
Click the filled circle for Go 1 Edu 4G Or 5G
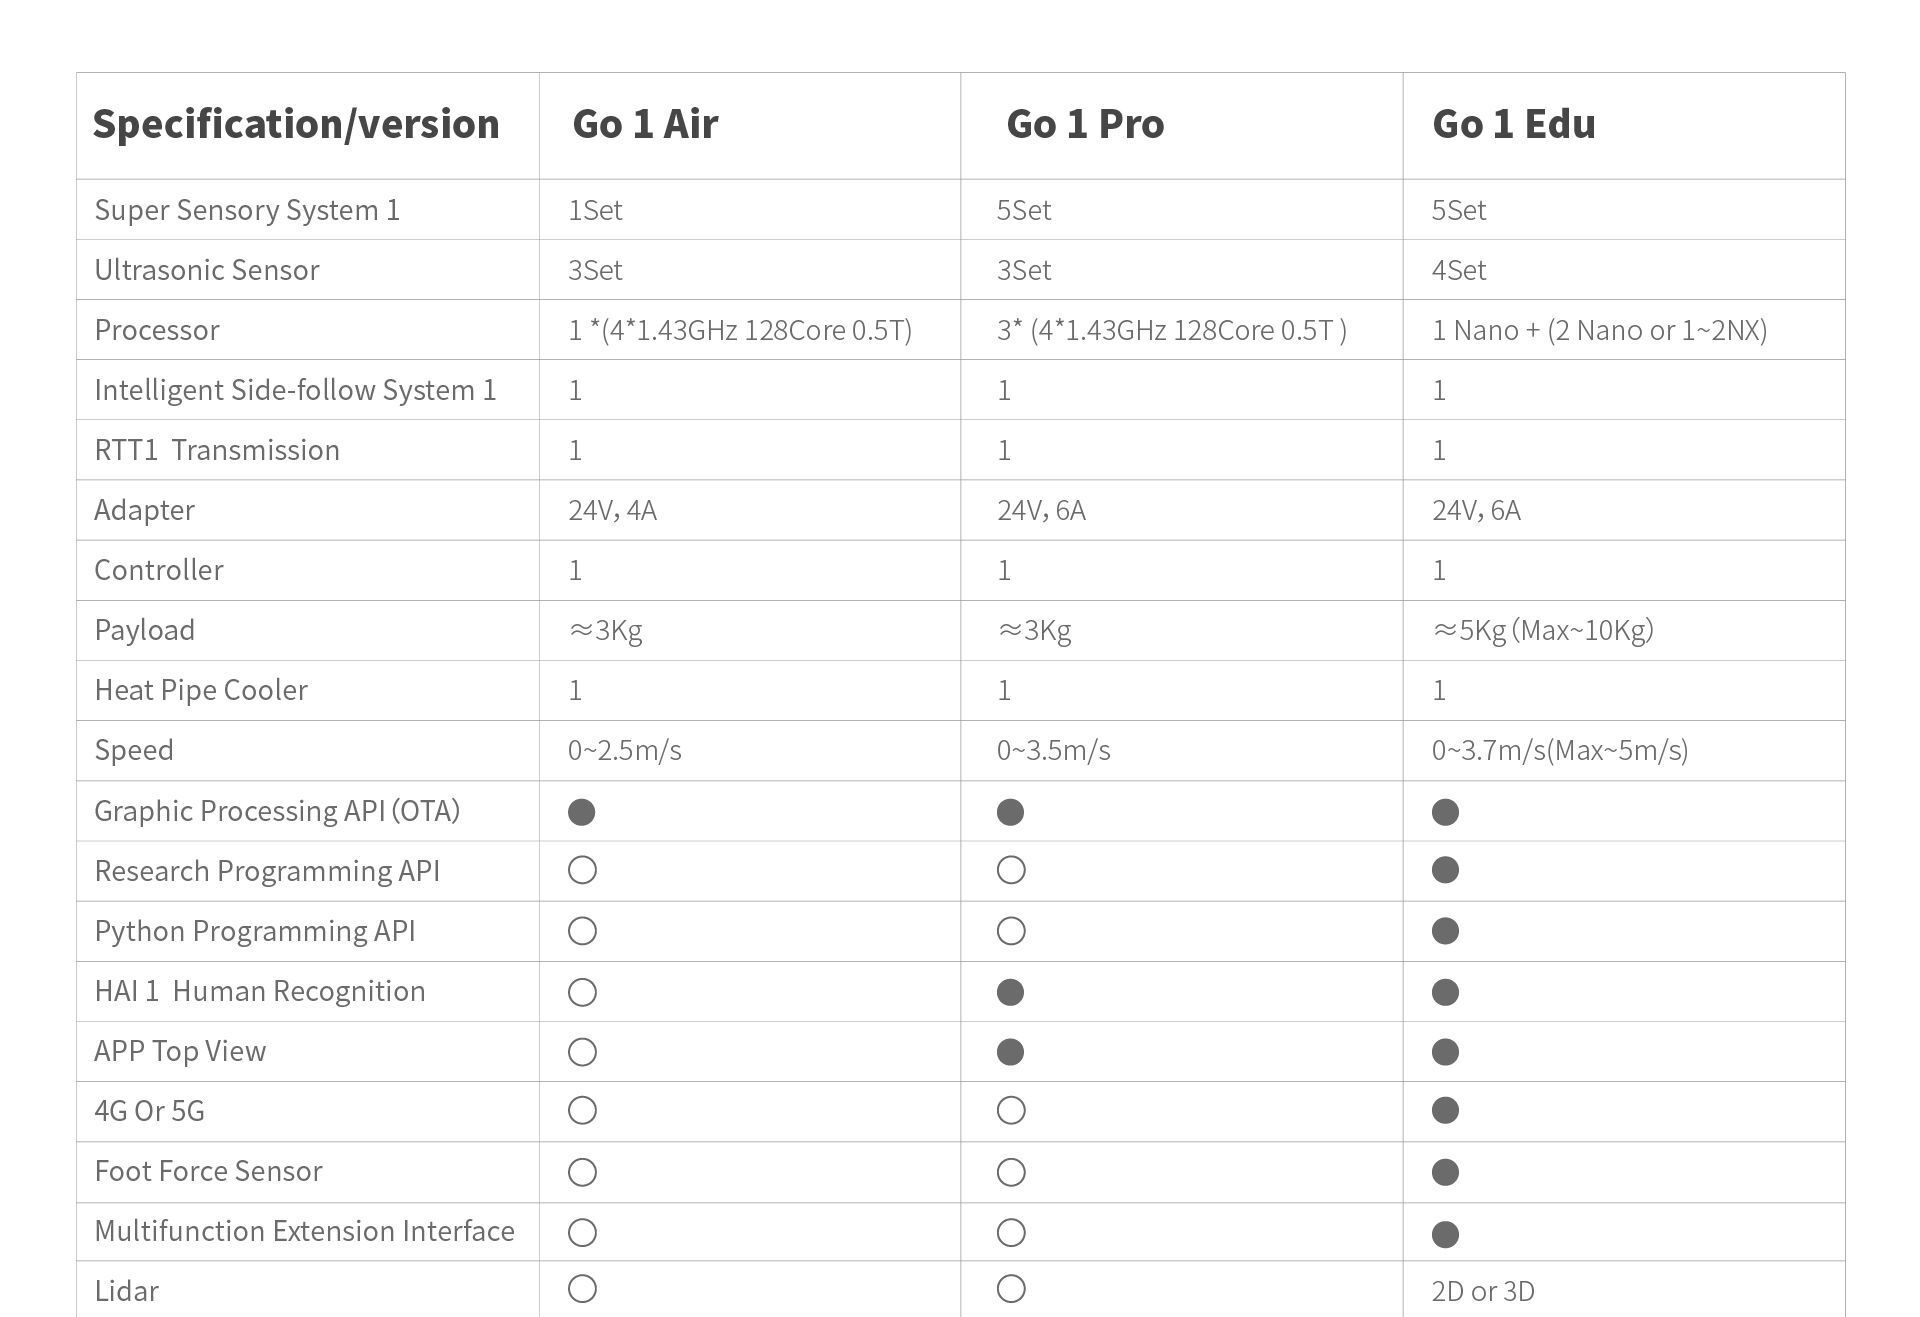[x=1445, y=1111]
